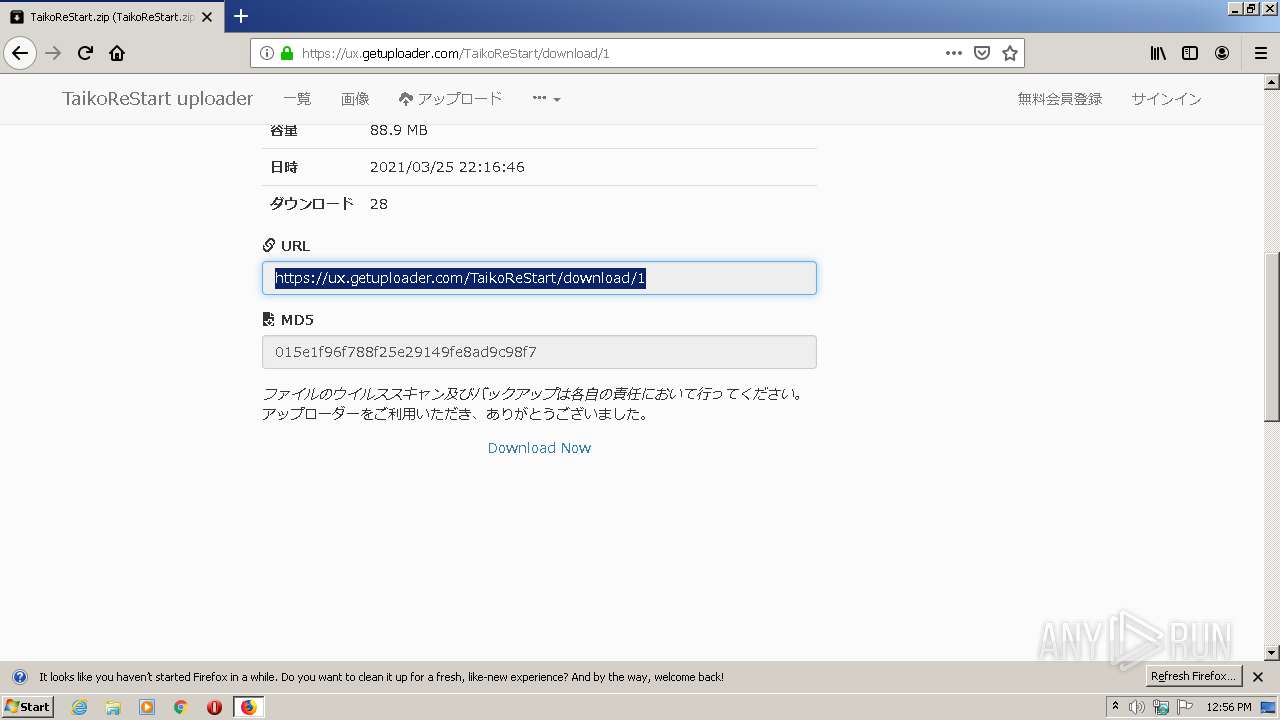Click the page vertical scrollbar thumb
The width and height of the screenshot is (1280, 720).
pyautogui.click(x=1272, y=338)
